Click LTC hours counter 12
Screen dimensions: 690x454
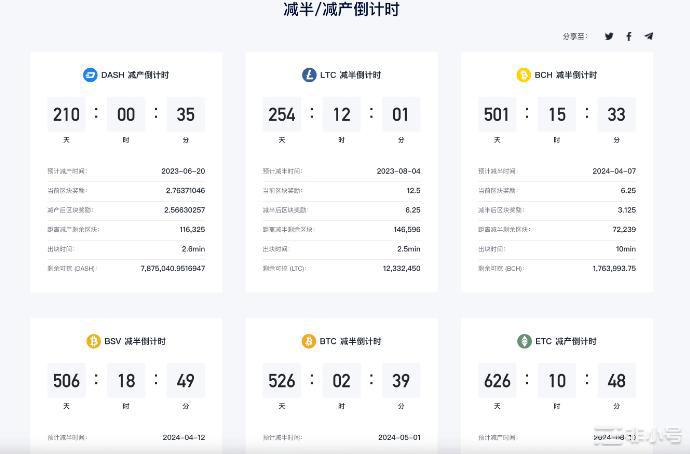pyautogui.click(x=341, y=114)
